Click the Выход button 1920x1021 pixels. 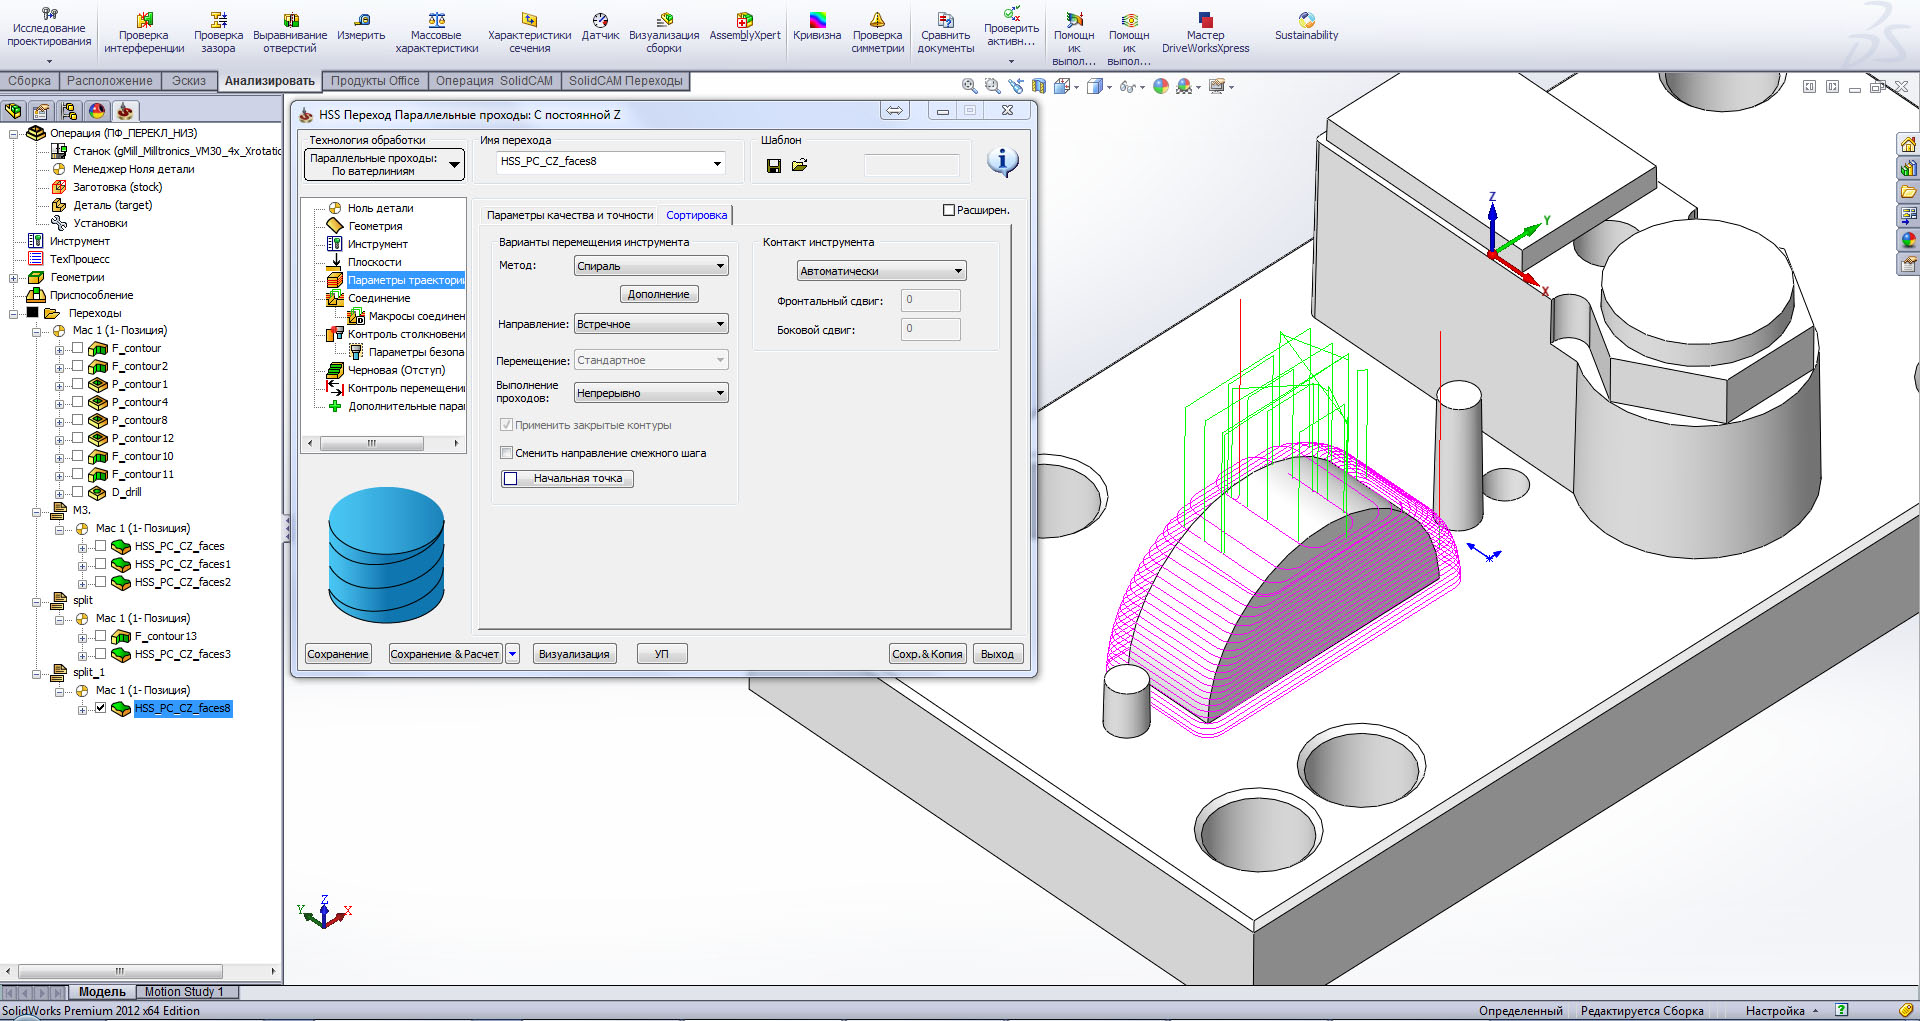(x=997, y=654)
